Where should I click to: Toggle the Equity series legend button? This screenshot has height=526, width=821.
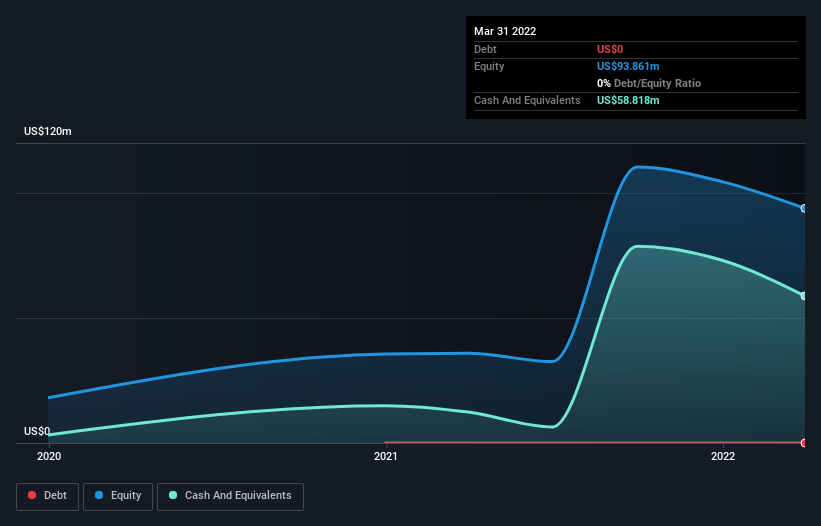tap(118, 496)
